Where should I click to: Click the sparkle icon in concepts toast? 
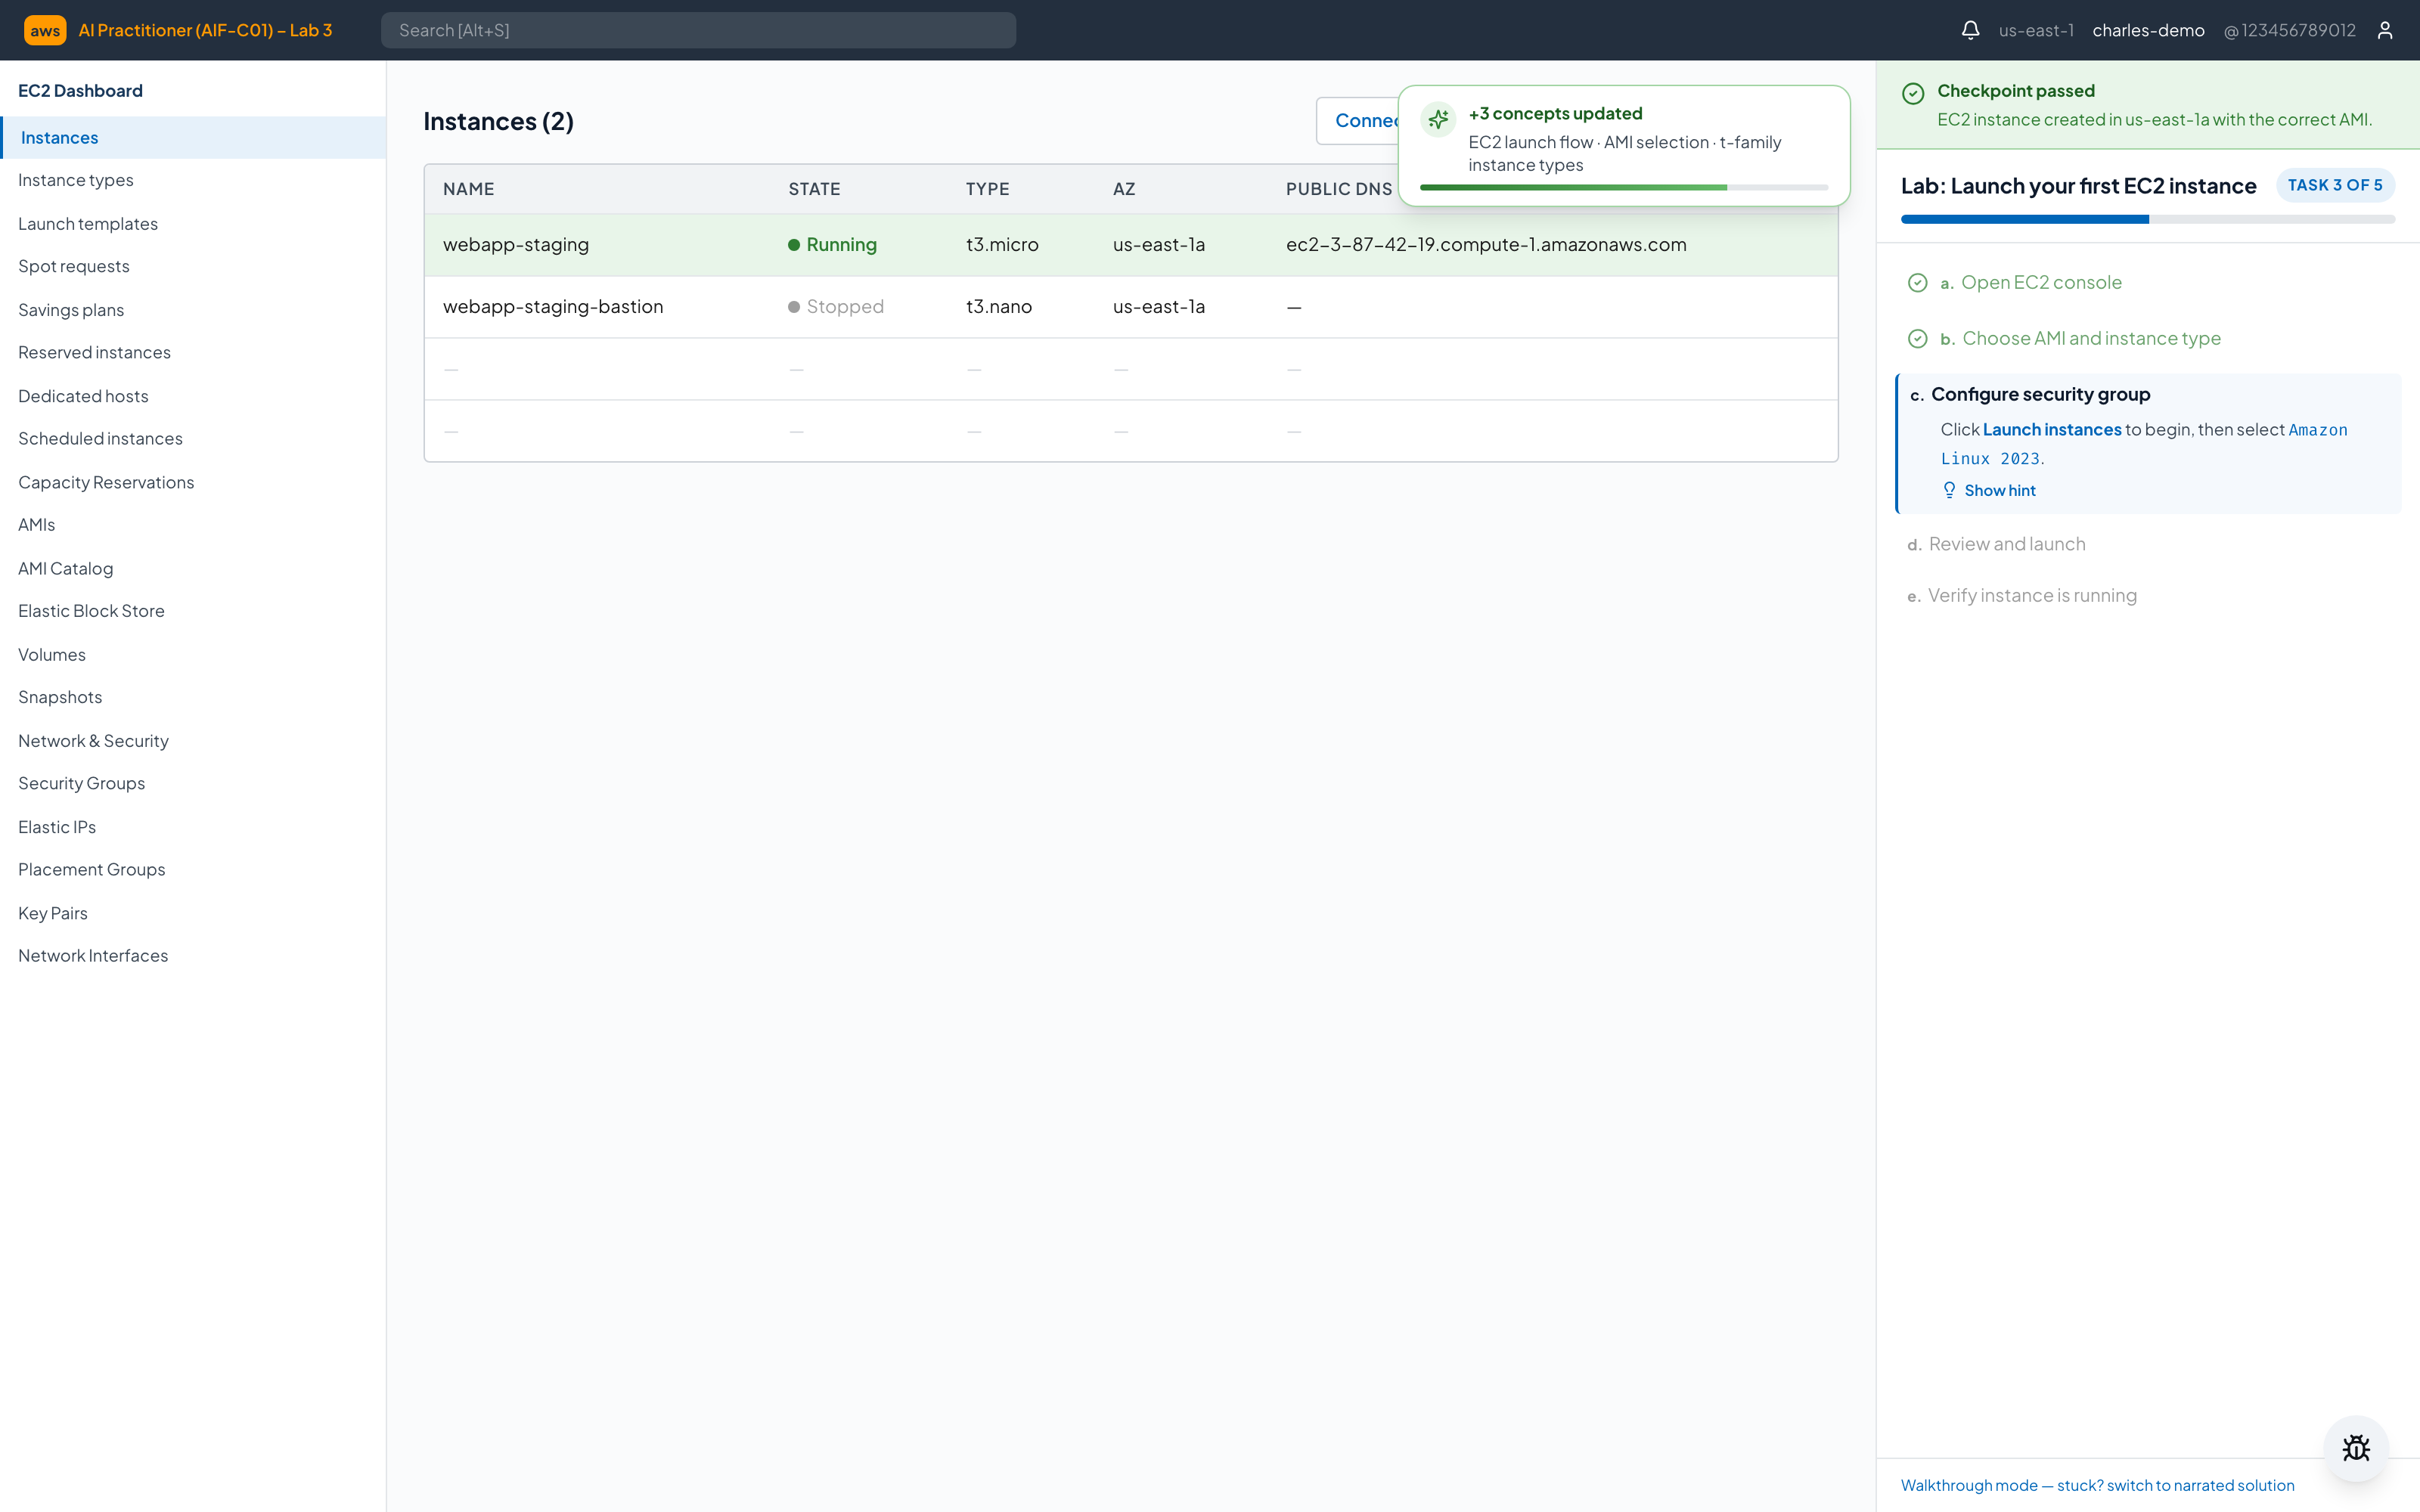point(1438,120)
